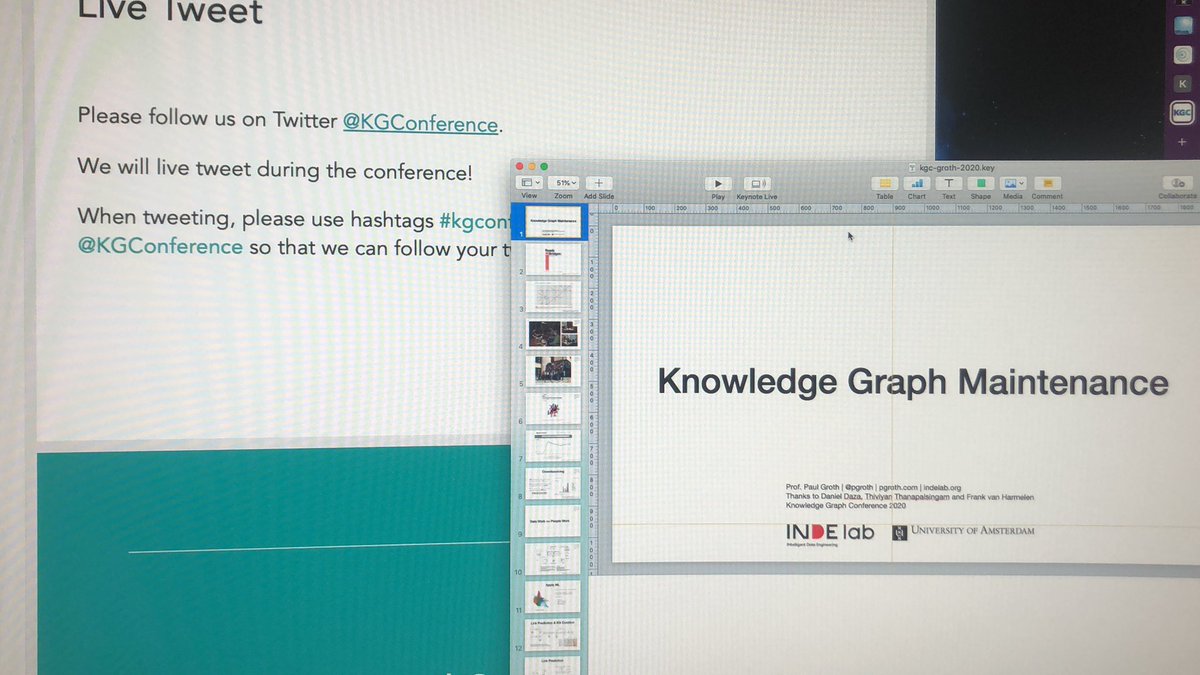Add a Comment from the toolbar
This screenshot has height=675, width=1200.
[x=1047, y=184]
